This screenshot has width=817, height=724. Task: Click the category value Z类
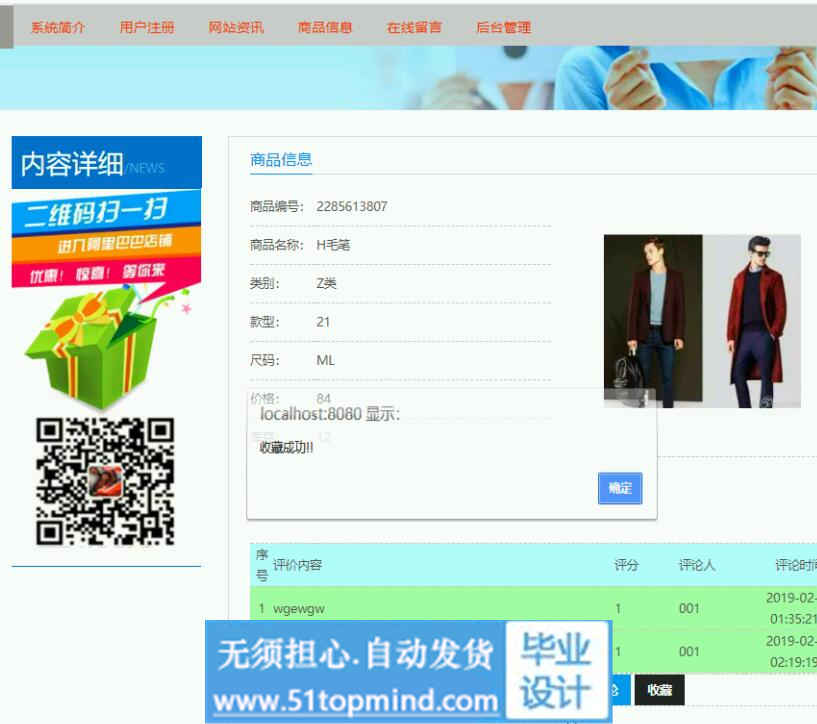coord(326,283)
